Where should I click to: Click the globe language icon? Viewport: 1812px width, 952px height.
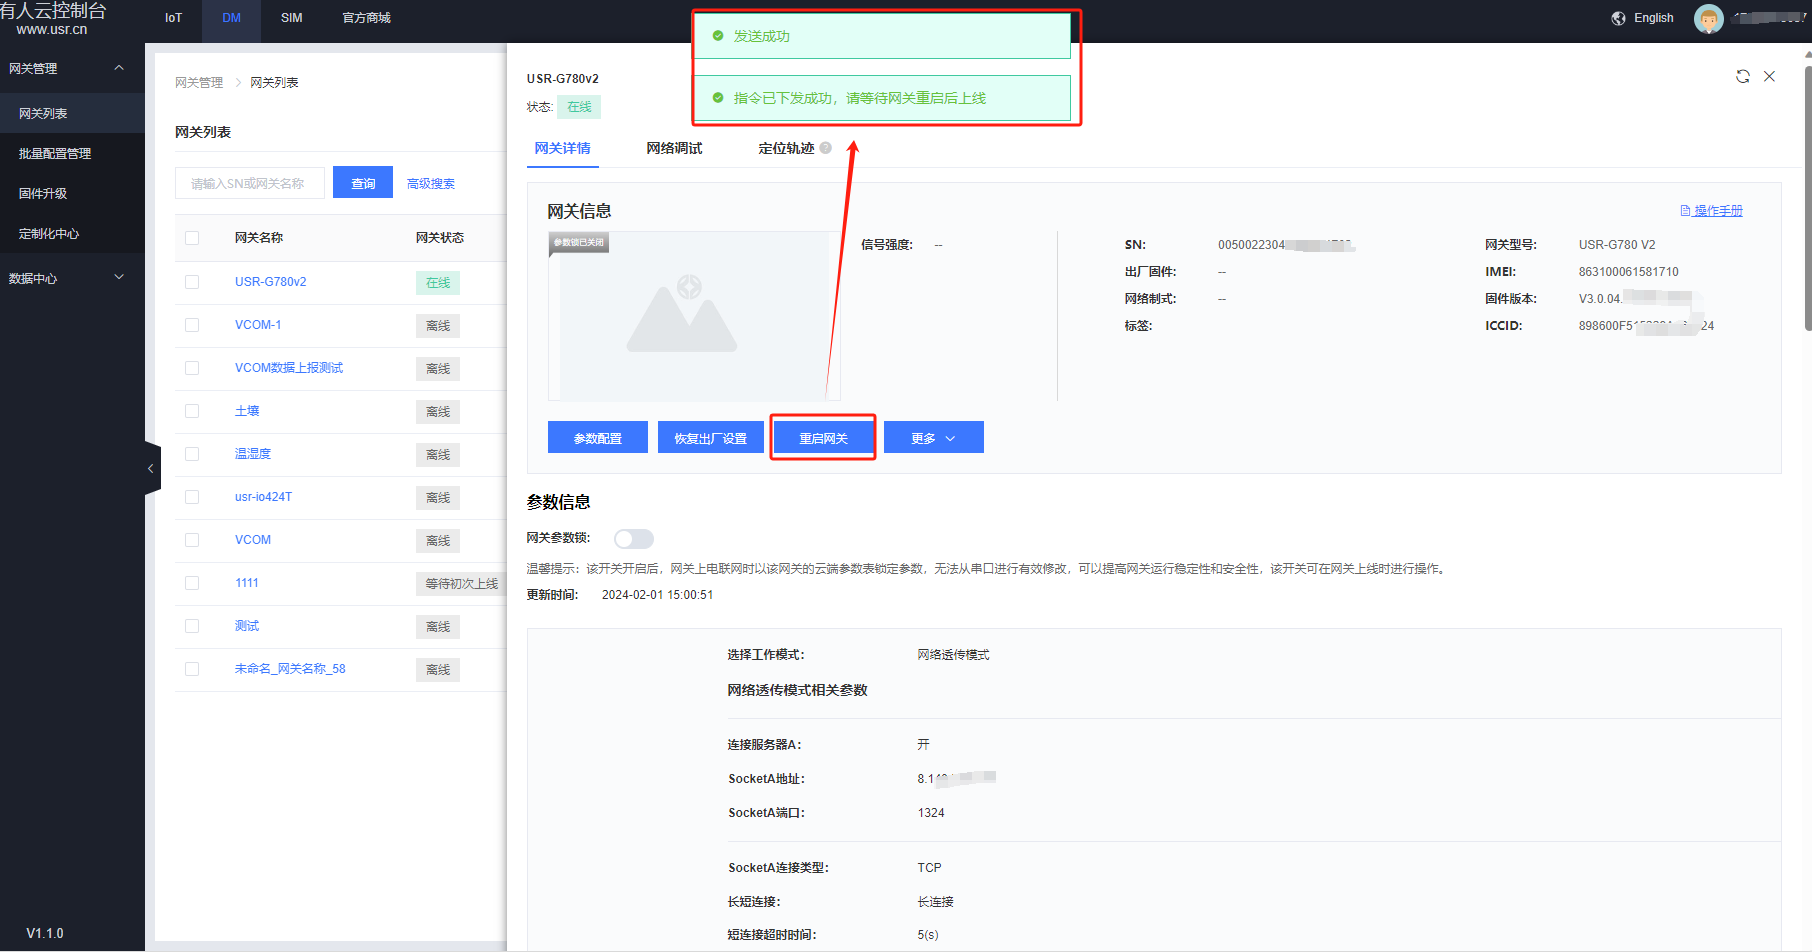(x=1618, y=18)
